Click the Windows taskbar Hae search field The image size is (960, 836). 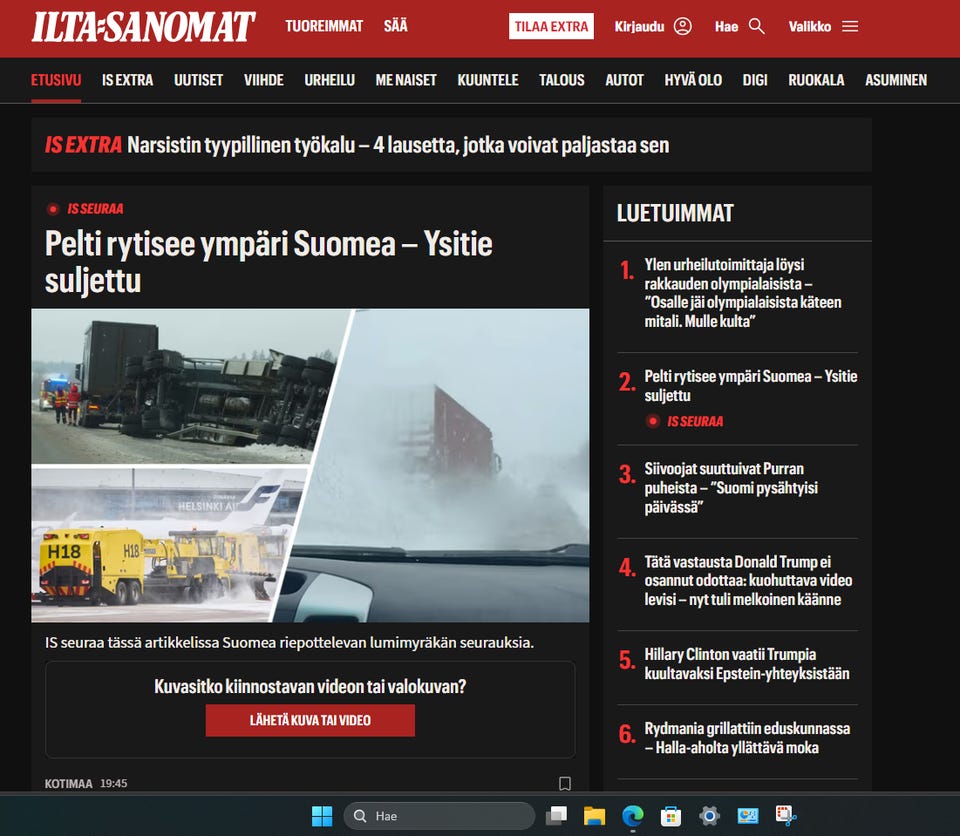coord(440,816)
